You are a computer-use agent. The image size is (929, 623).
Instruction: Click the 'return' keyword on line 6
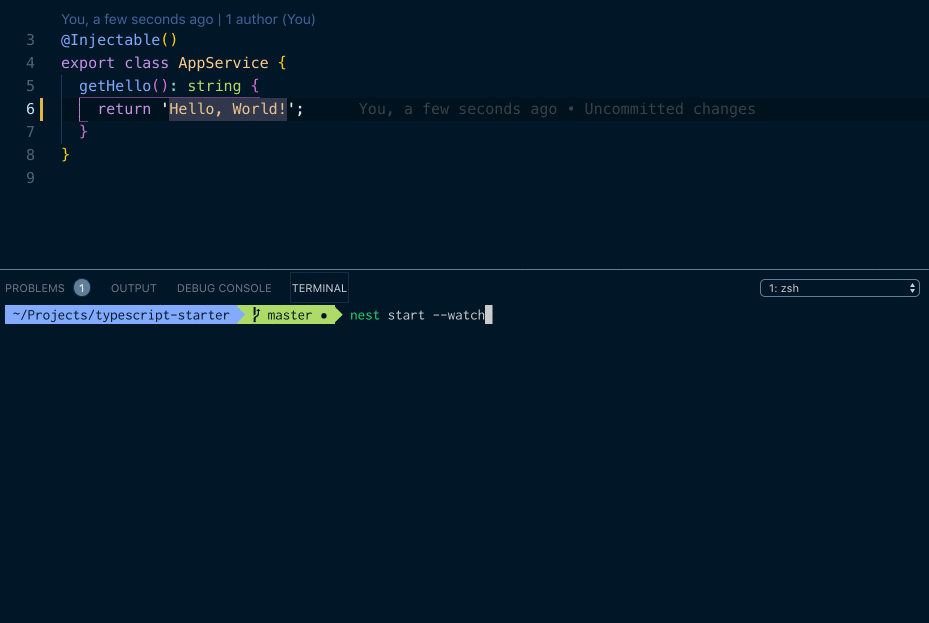click(x=124, y=110)
